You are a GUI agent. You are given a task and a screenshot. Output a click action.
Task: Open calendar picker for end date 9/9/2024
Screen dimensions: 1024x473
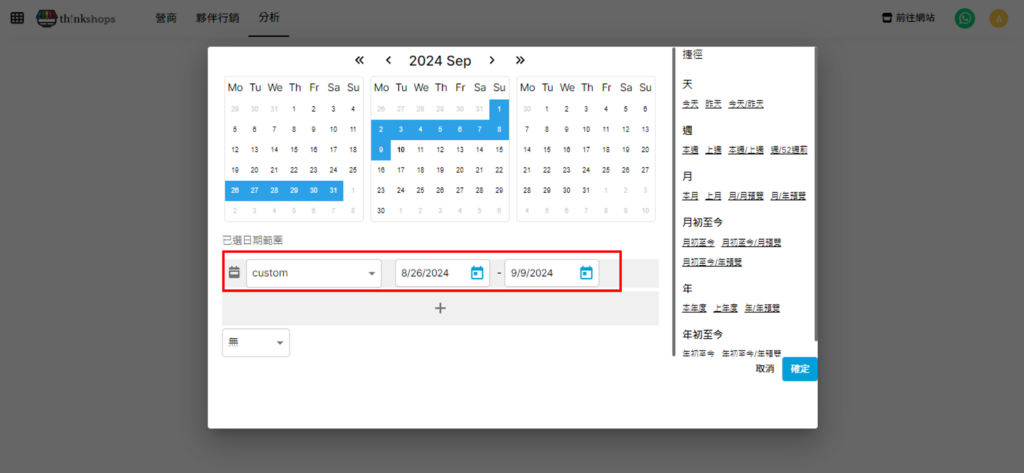(586, 273)
